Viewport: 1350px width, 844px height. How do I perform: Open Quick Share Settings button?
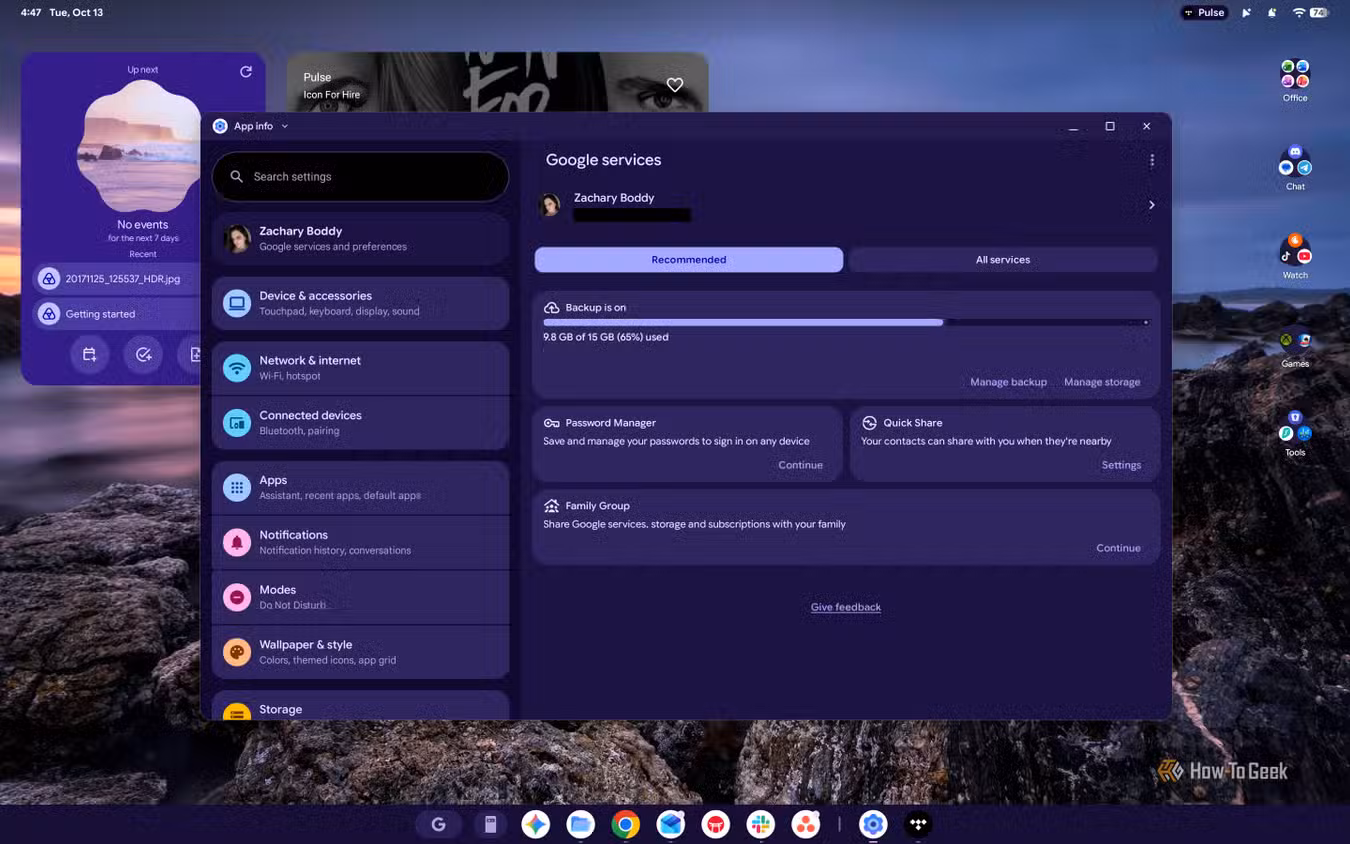(x=1121, y=465)
